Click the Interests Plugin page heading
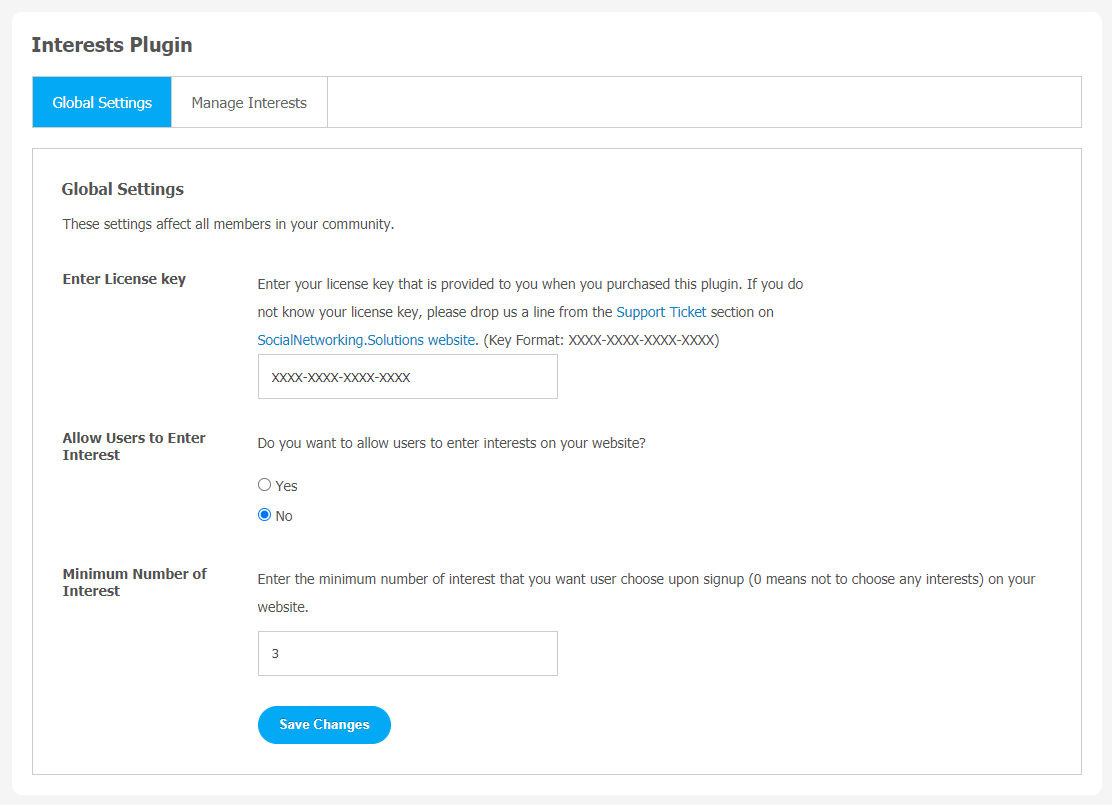 coord(111,45)
